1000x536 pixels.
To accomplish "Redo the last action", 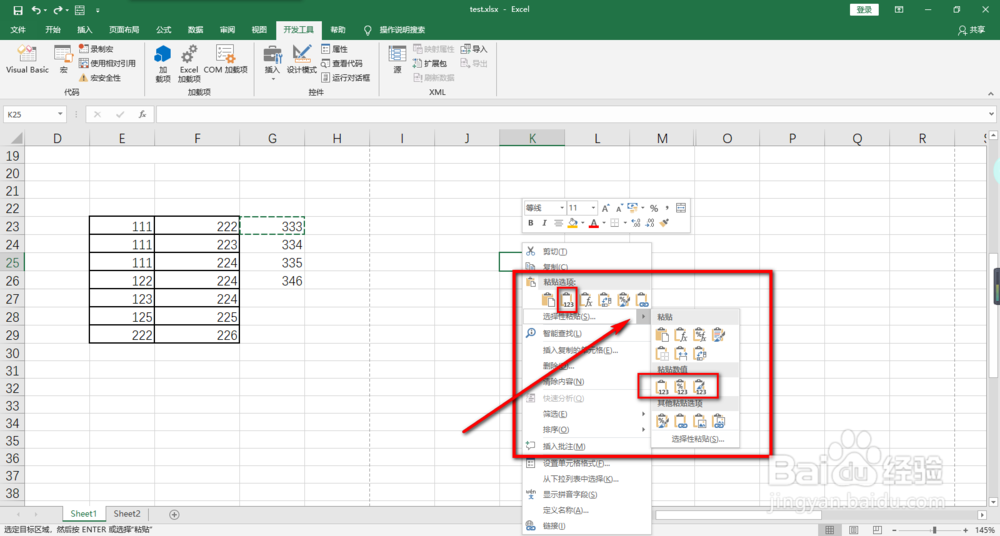I will [57, 10].
